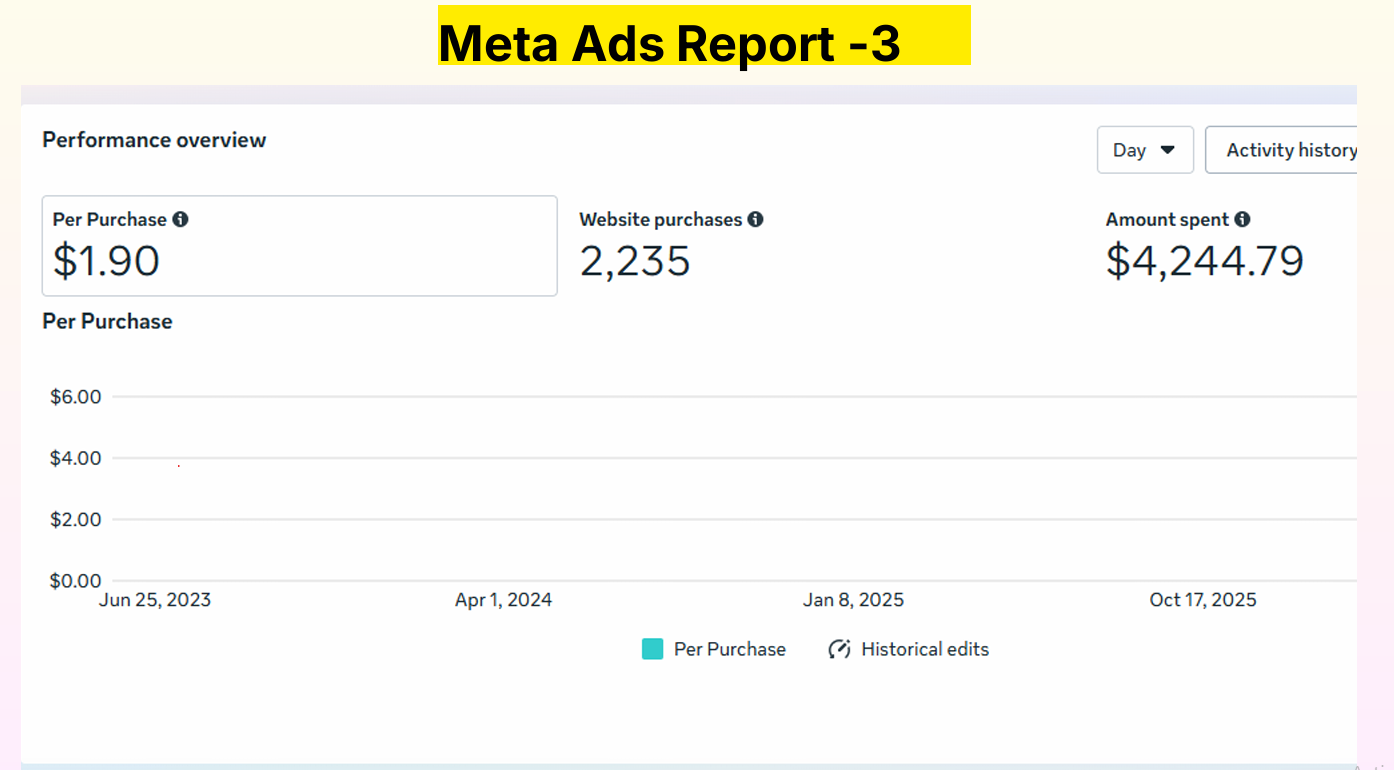This screenshot has height=770, width=1394.
Task: Toggle the teal Per Purchase legend swatch
Action: point(653,649)
